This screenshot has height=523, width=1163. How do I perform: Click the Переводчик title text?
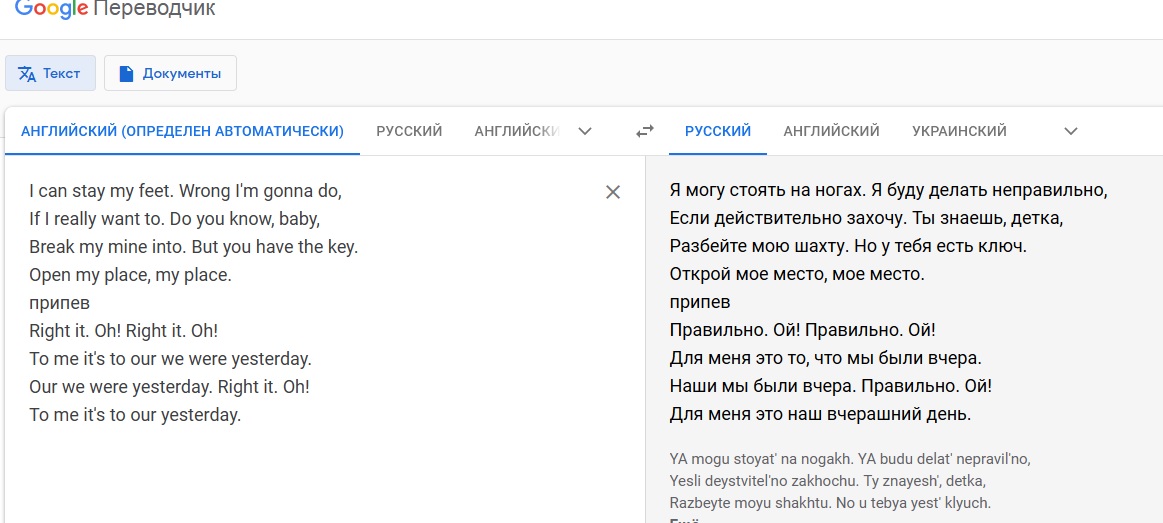(153, 10)
